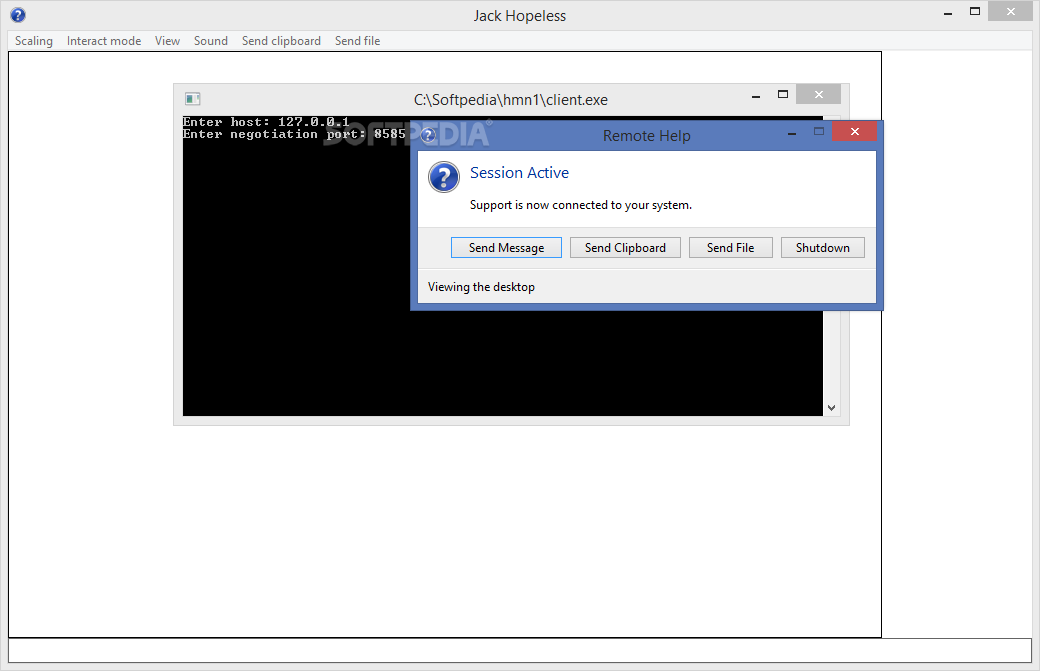Viewport: 1040px width, 671px height.
Task: Open the Interact mode menu
Action: coord(103,40)
